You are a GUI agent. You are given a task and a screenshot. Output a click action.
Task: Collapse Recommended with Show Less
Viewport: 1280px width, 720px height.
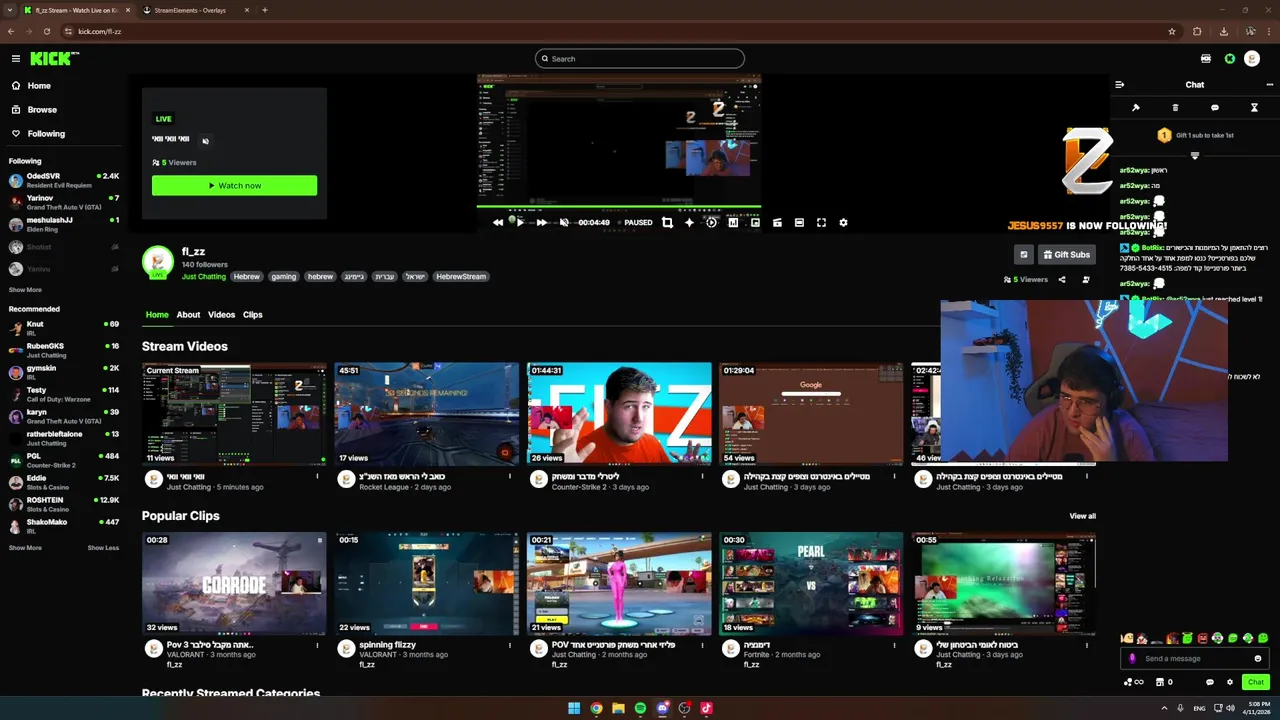pyautogui.click(x=103, y=548)
